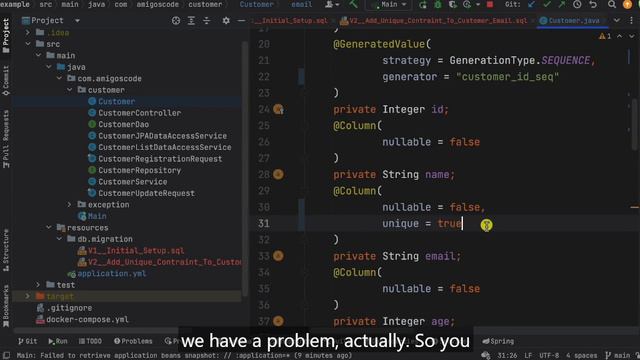Collapse the db.migration folder

point(60,238)
